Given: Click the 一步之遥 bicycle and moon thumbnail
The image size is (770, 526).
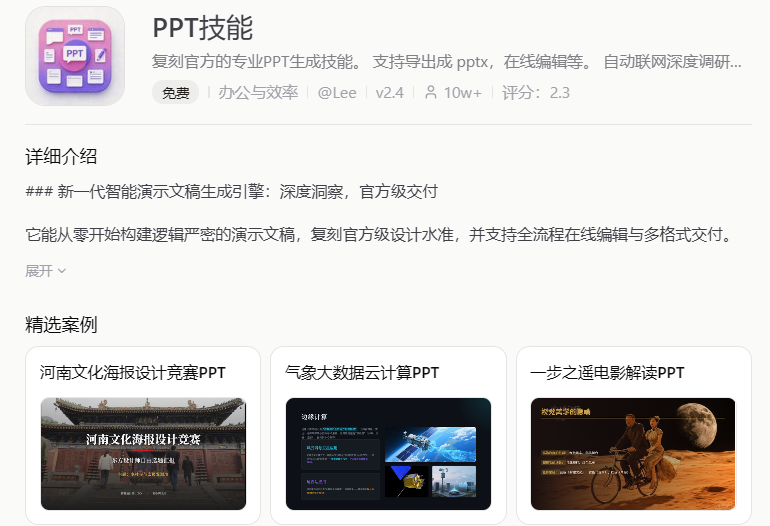Looking at the screenshot, I should coord(633,454).
